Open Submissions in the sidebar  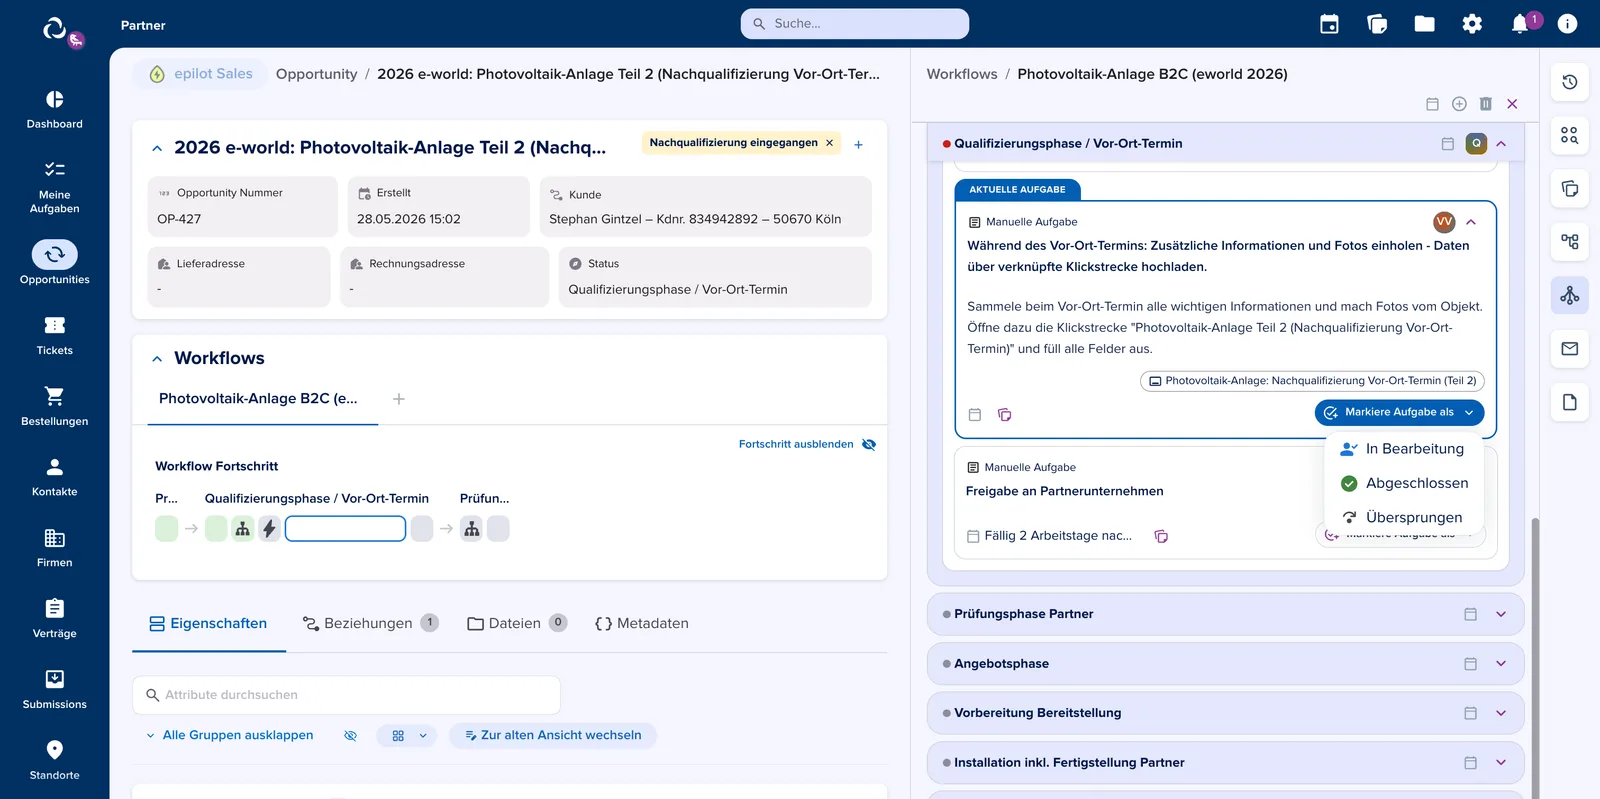(x=54, y=690)
